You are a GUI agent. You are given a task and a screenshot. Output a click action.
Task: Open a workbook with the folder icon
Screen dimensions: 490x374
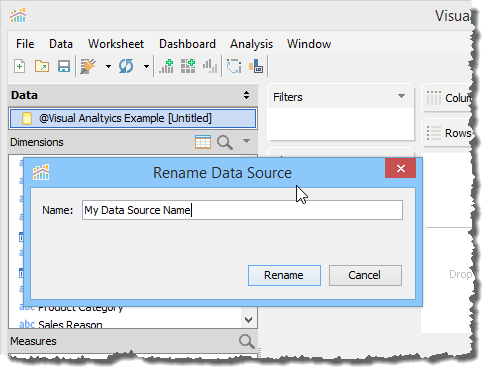tap(42, 66)
